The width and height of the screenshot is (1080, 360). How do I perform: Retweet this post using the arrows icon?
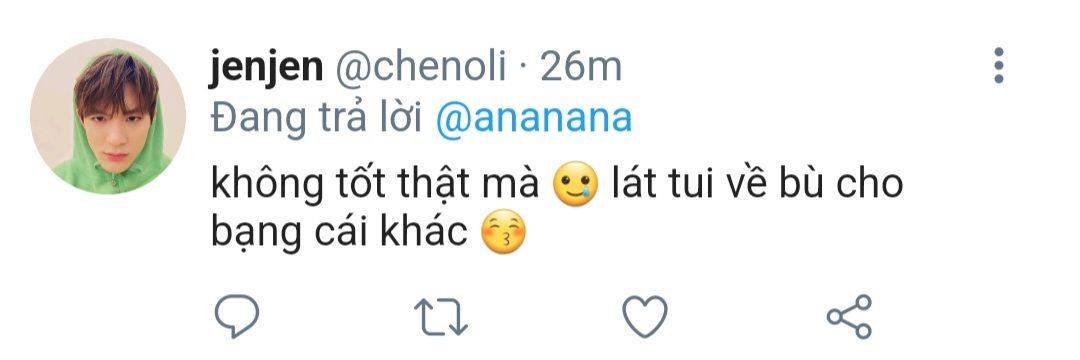[x=441, y=317]
